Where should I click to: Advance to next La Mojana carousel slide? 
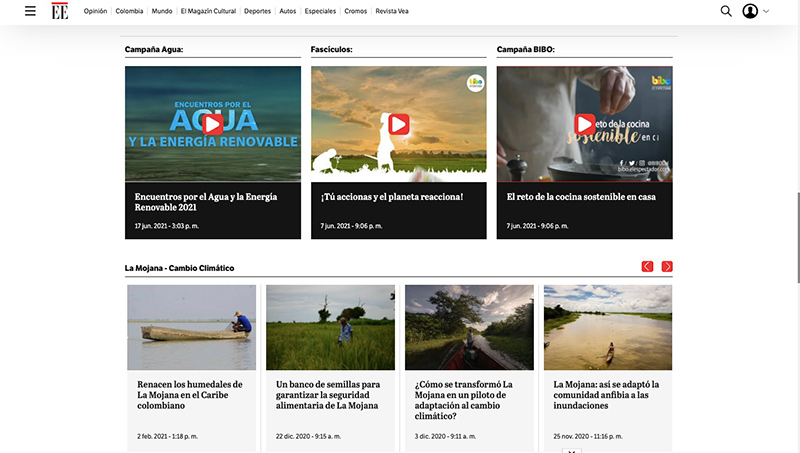(x=667, y=267)
